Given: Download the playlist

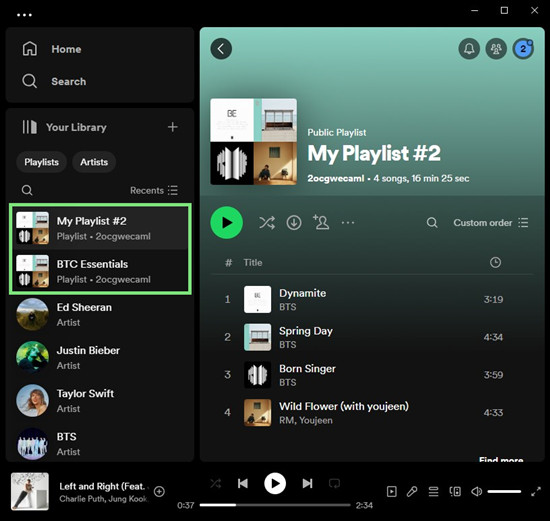Looking at the screenshot, I should point(294,222).
